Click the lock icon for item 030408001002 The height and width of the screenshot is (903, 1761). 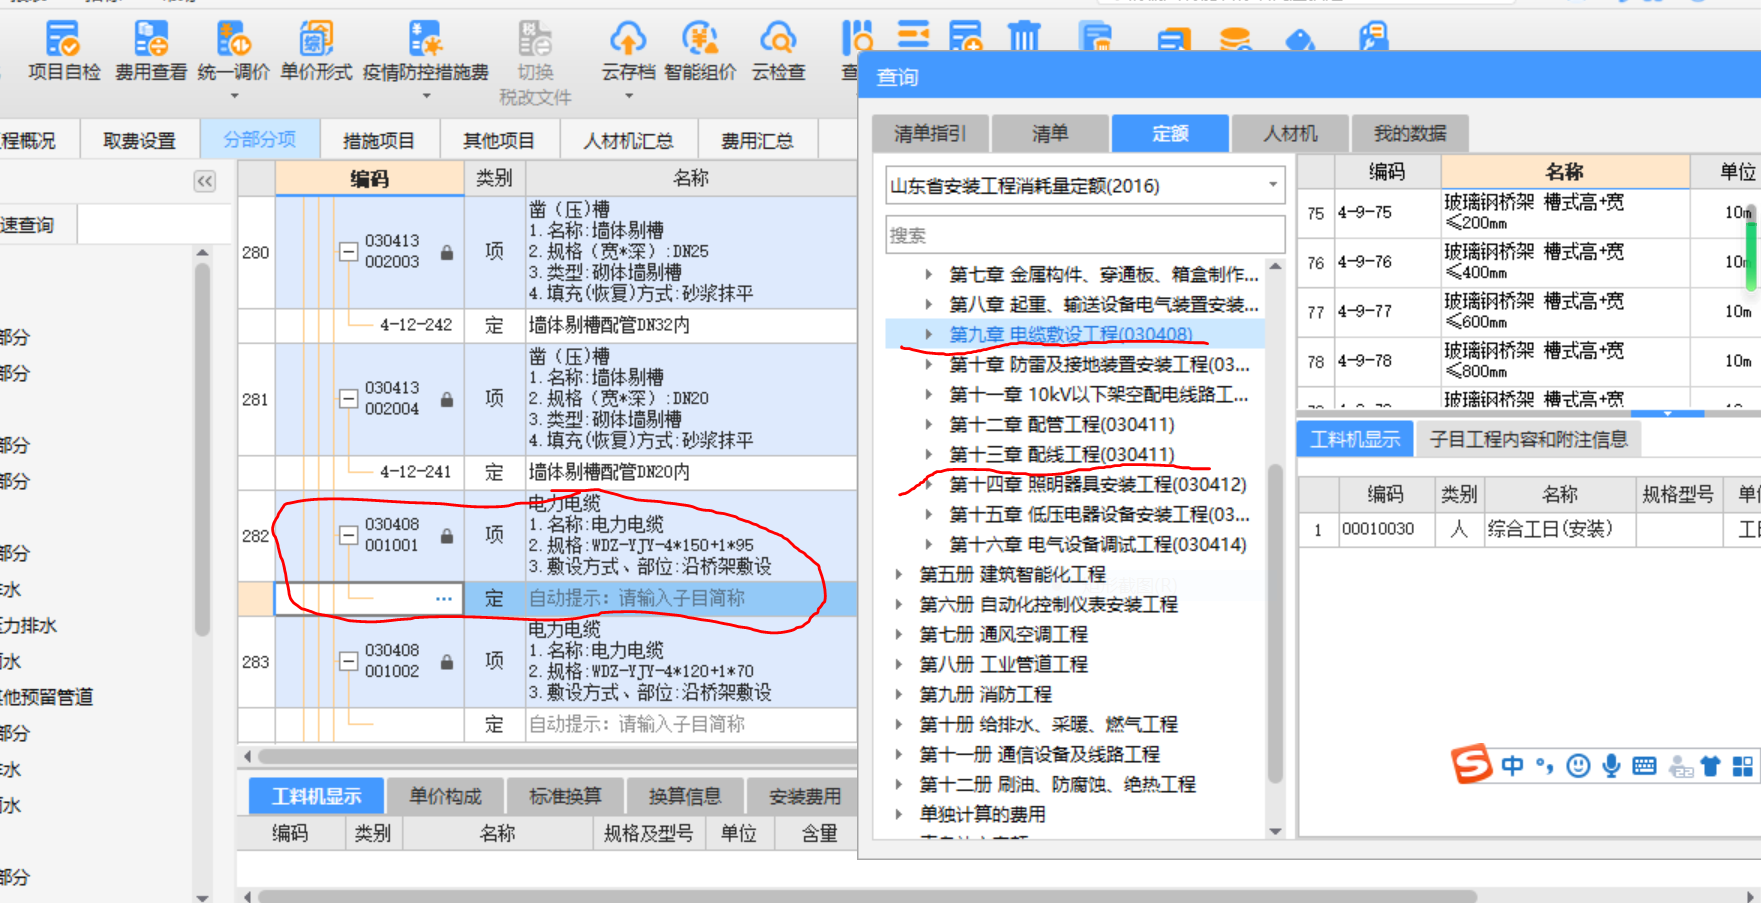447,662
